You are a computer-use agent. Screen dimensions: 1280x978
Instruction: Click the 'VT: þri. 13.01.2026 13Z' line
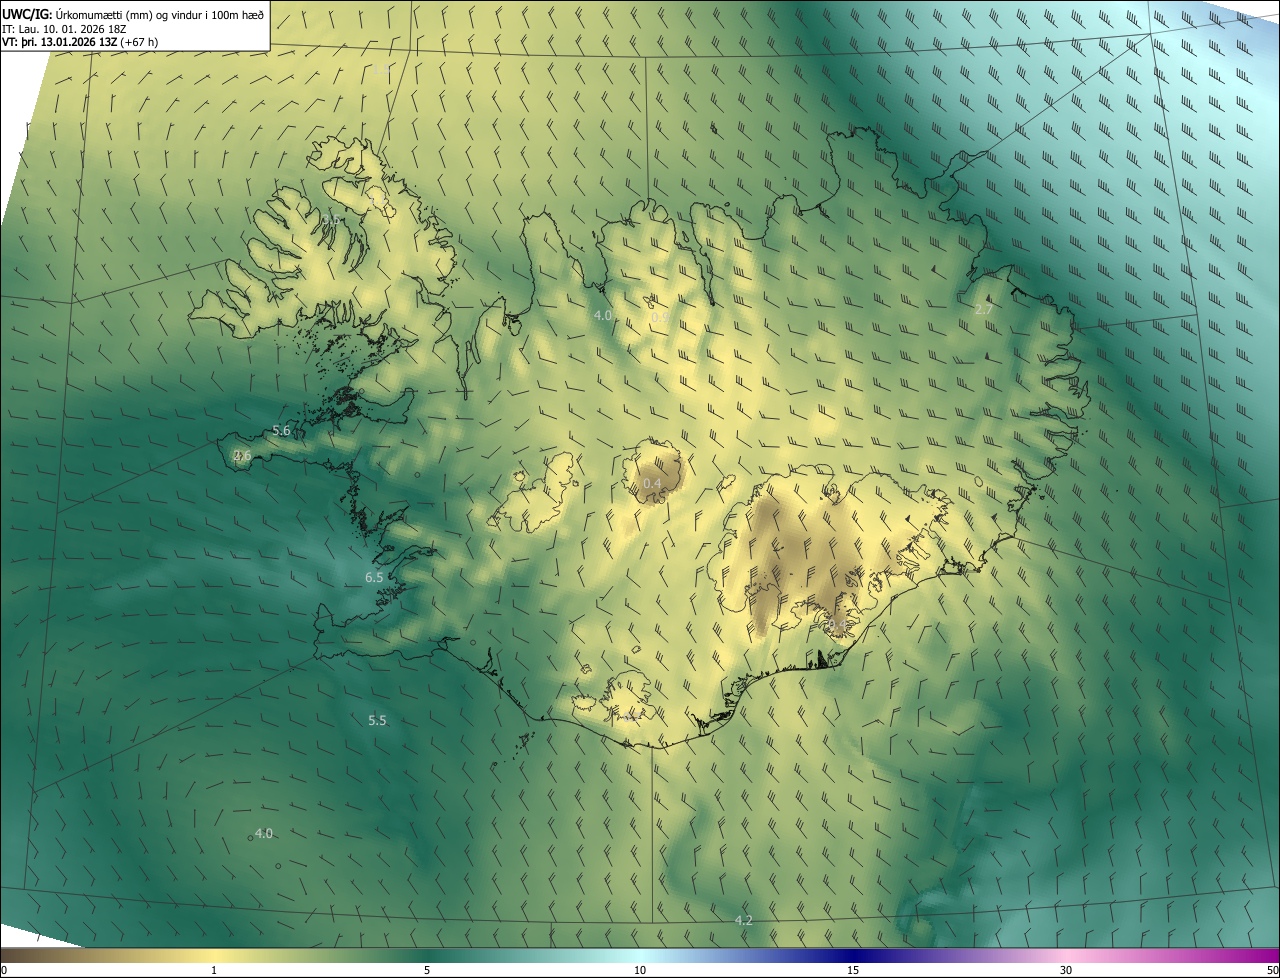[x=79, y=42]
